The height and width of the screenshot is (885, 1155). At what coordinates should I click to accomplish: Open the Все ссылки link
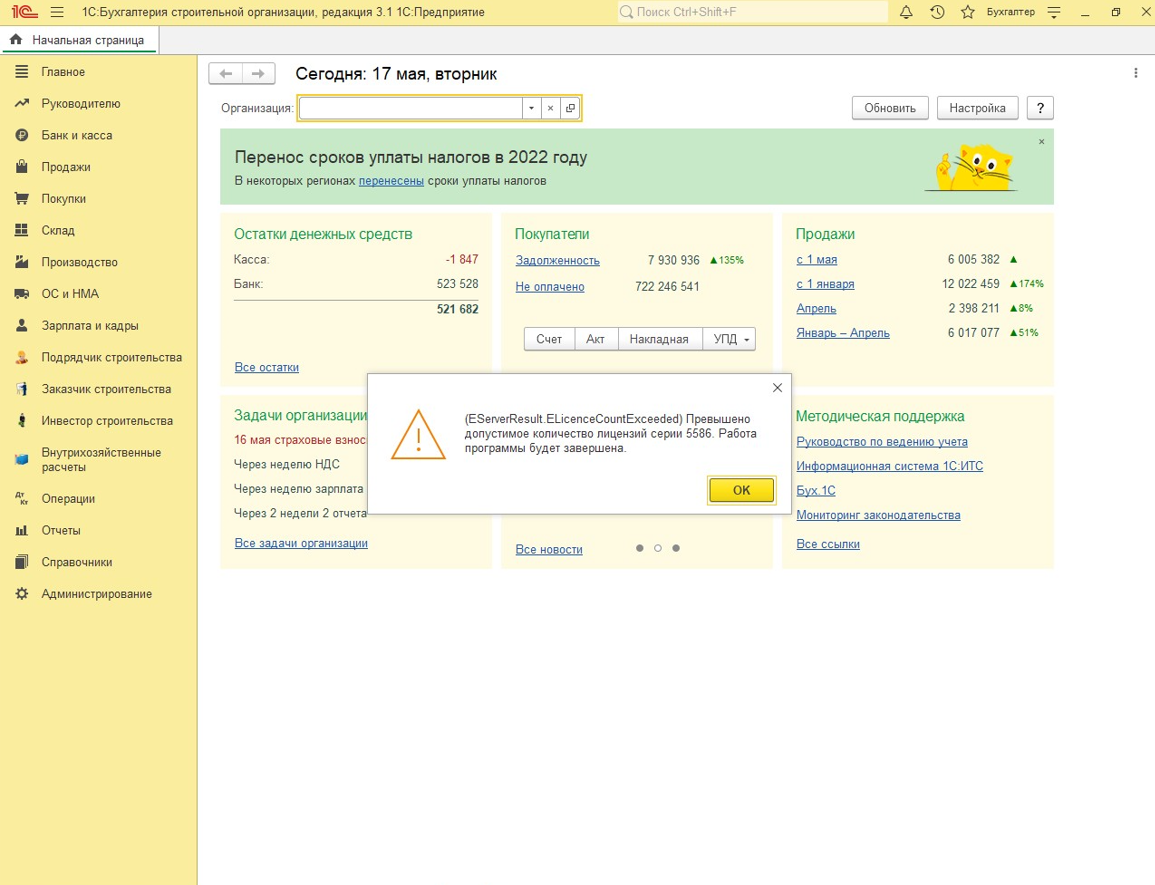(x=828, y=544)
